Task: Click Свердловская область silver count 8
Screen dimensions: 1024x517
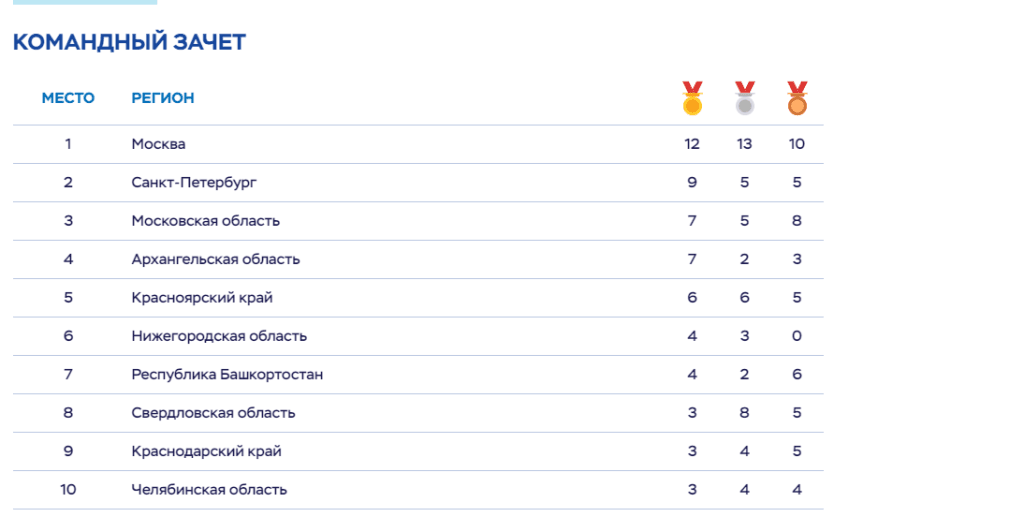Action: click(x=744, y=413)
